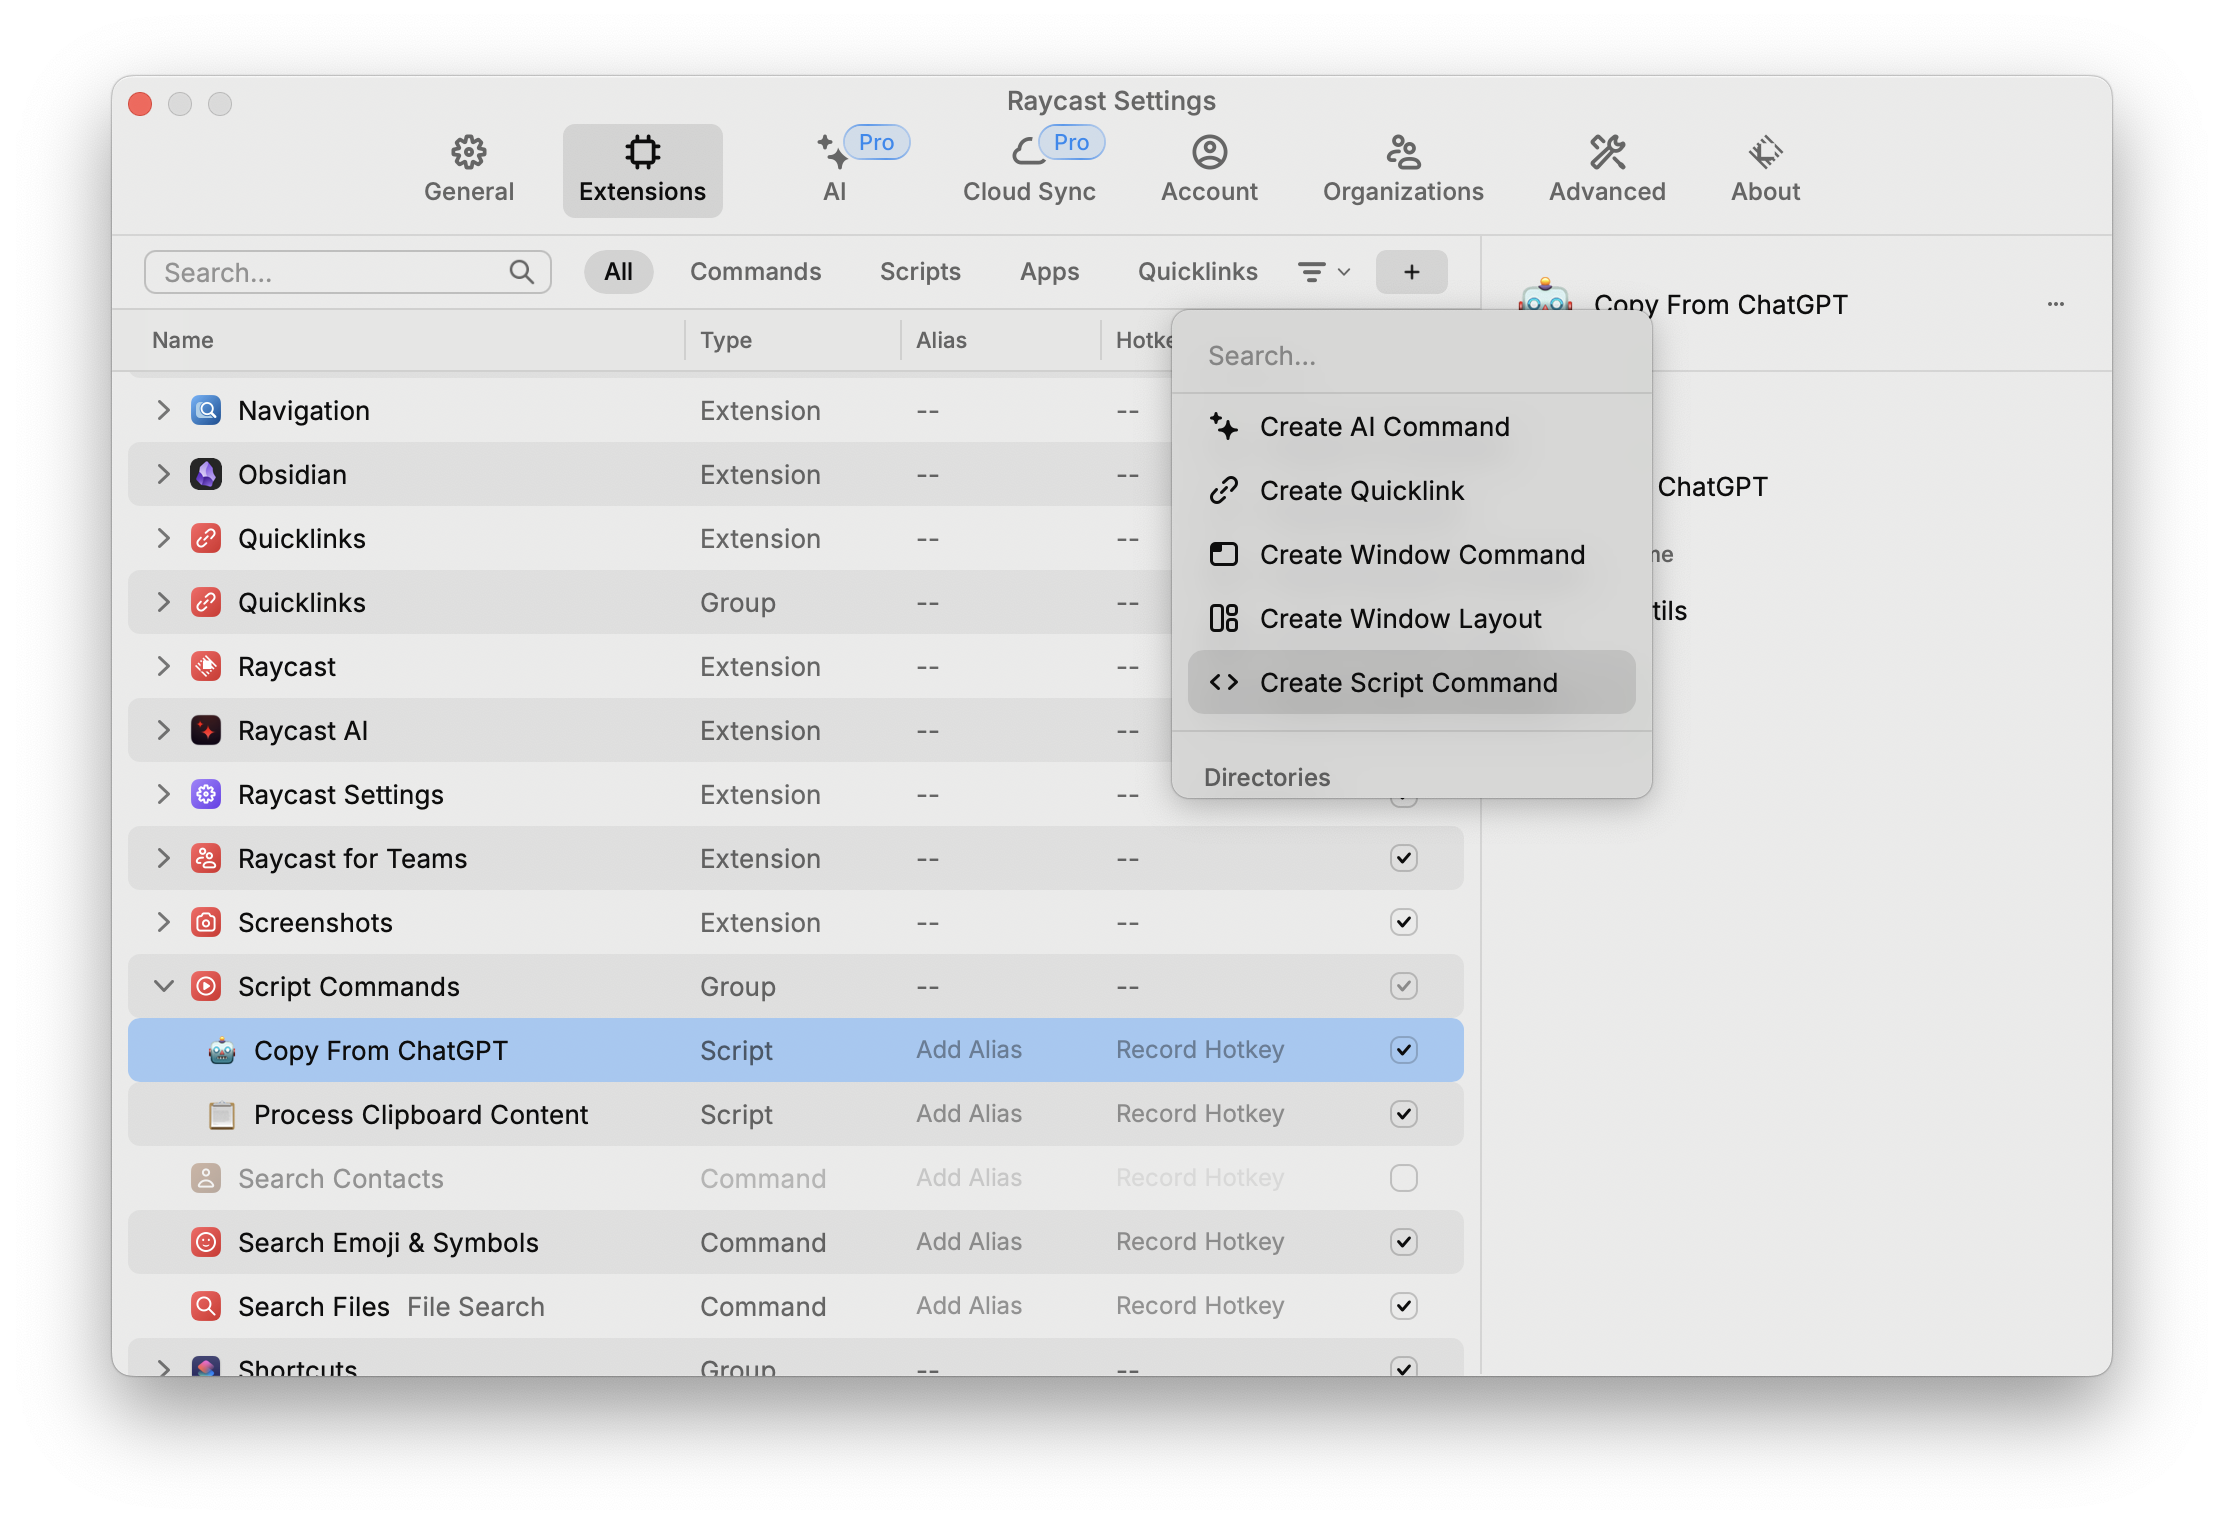This screenshot has width=2224, height=1524.
Task: Click the plus add button
Action: [1411, 272]
